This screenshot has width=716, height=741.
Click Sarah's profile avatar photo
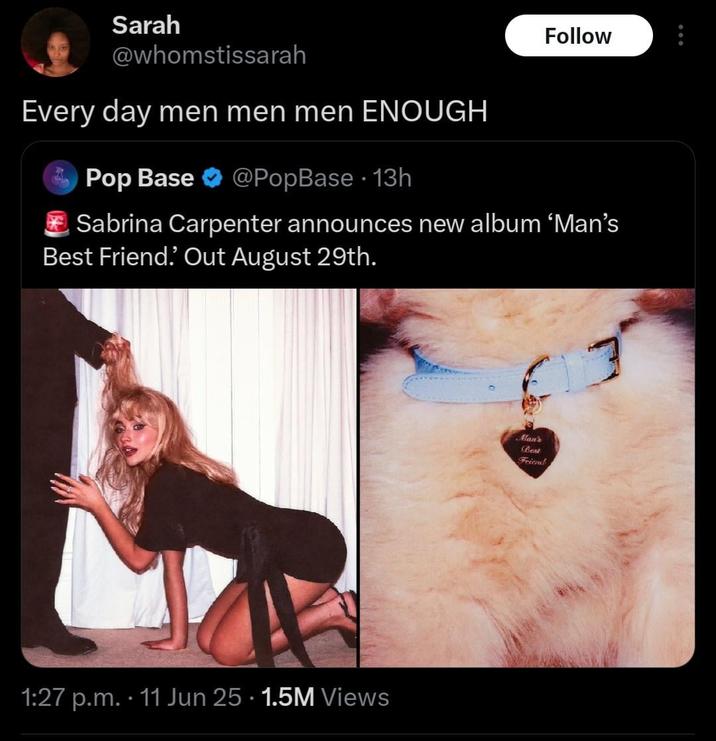tap(55, 42)
